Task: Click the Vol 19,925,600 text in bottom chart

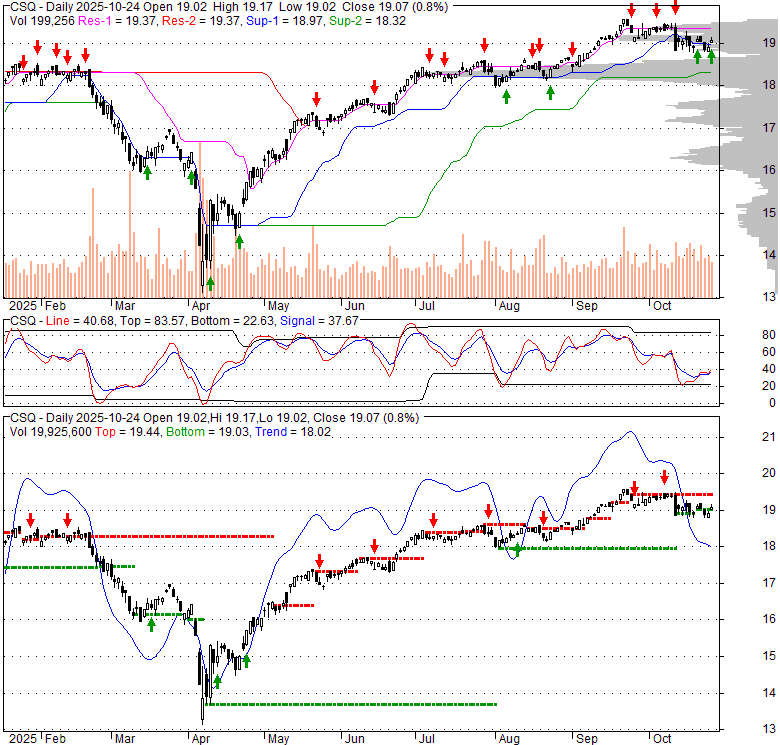Action: tap(50, 432)
